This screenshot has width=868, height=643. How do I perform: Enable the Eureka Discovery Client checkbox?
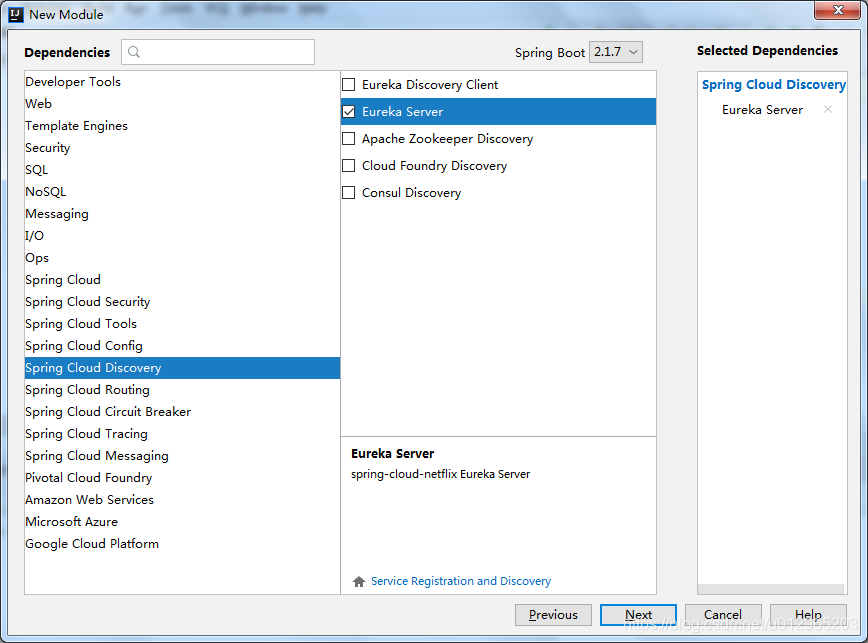pyautogui.click(x=349, y=85)
